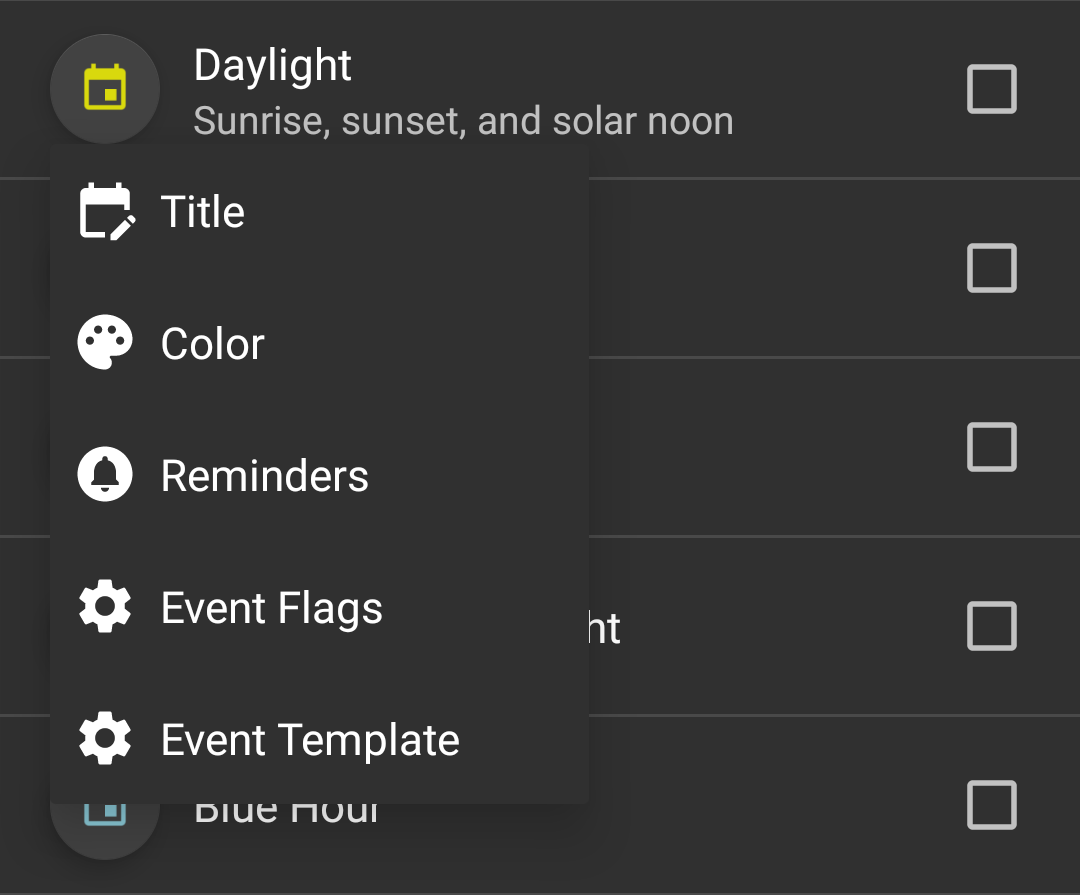The width and height of the screenshot is (1080, 895).
Task: Enable the Daylight checkbox
Action: [x=991, y=89]
